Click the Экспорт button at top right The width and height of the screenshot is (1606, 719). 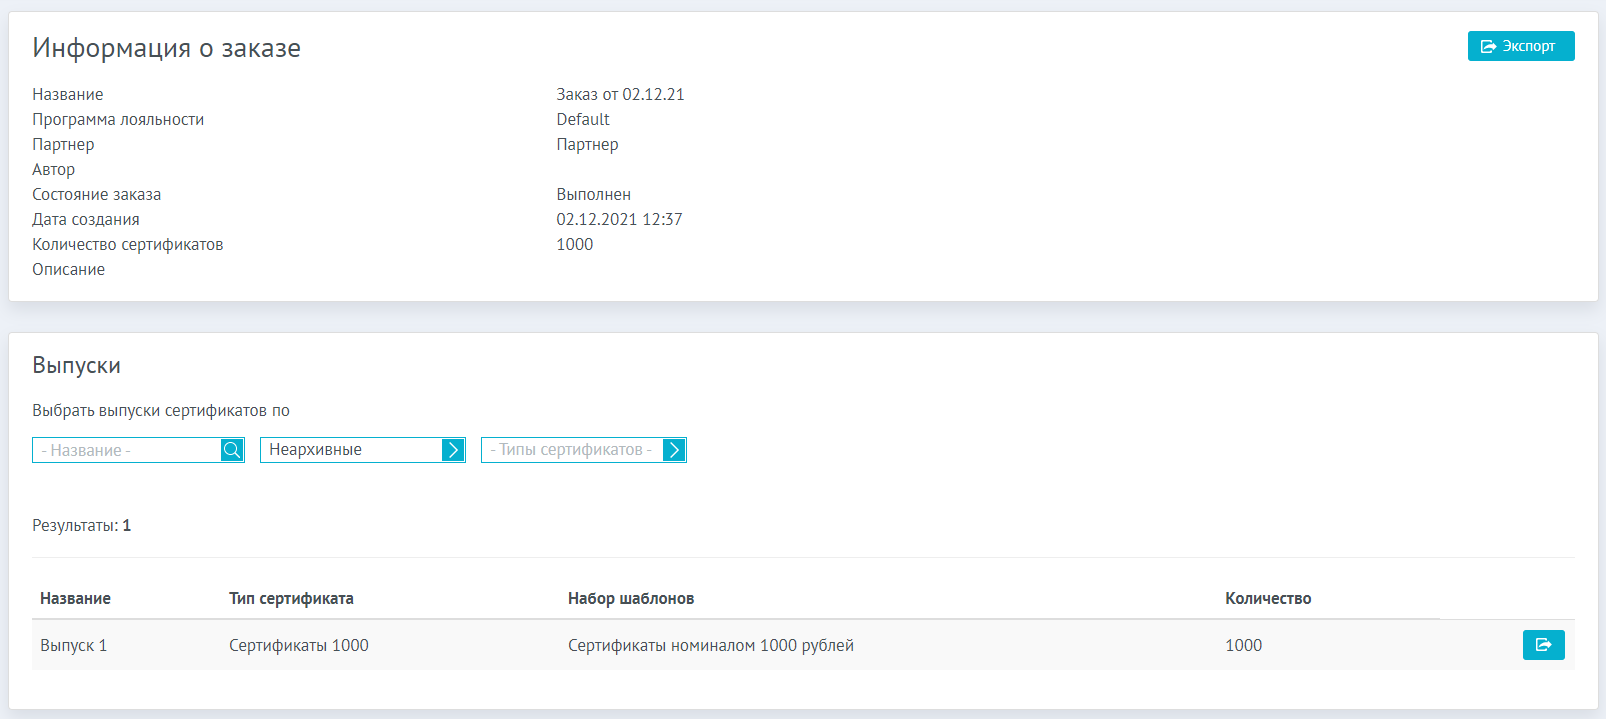coord(1520,46)
